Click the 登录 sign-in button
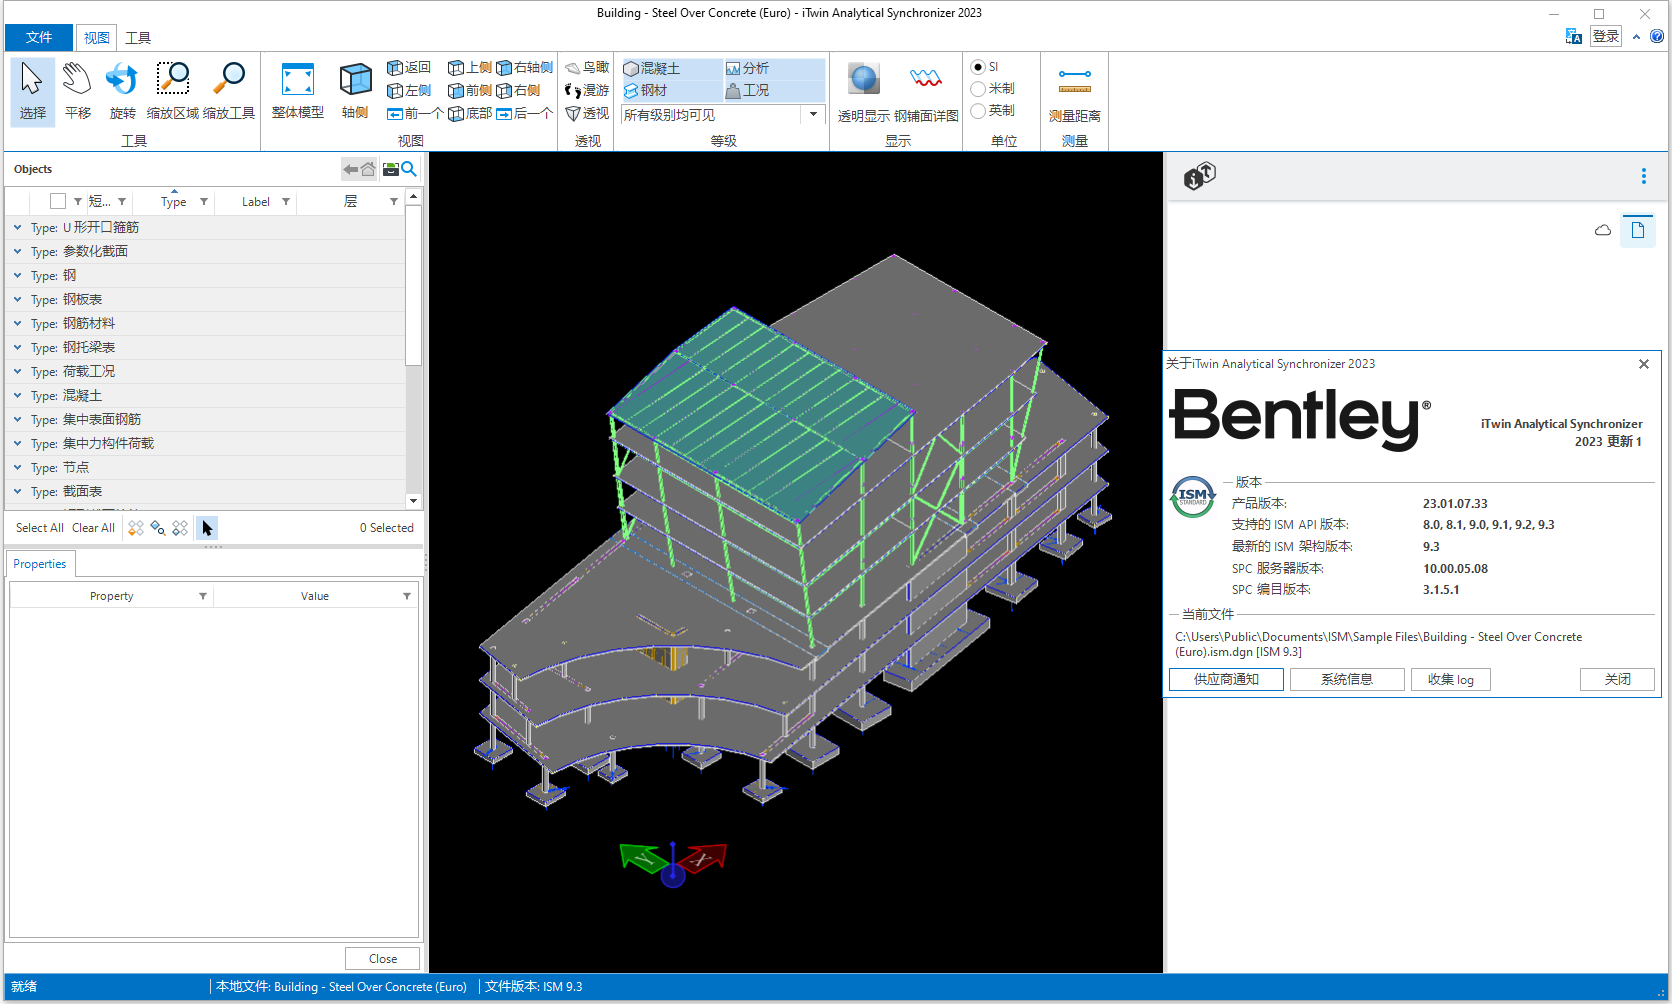 click(x=1606, y=36)
